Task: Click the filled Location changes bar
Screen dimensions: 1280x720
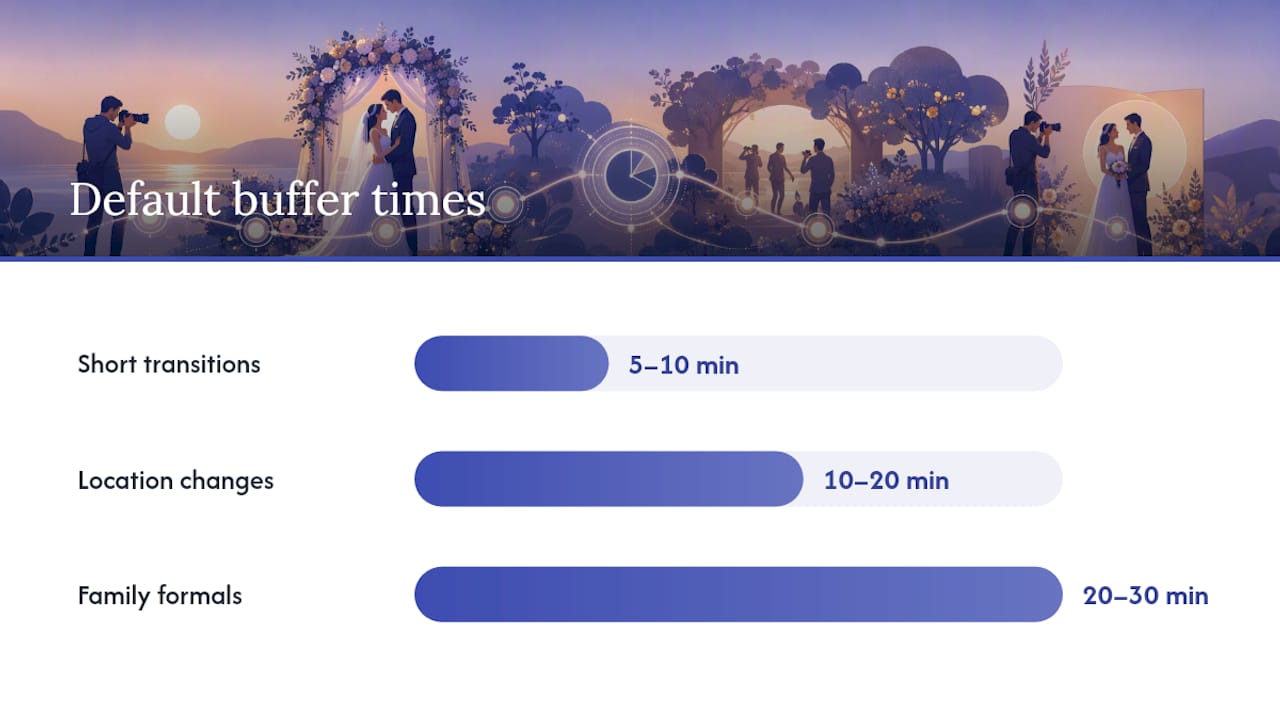Action: tap(608, 479)
